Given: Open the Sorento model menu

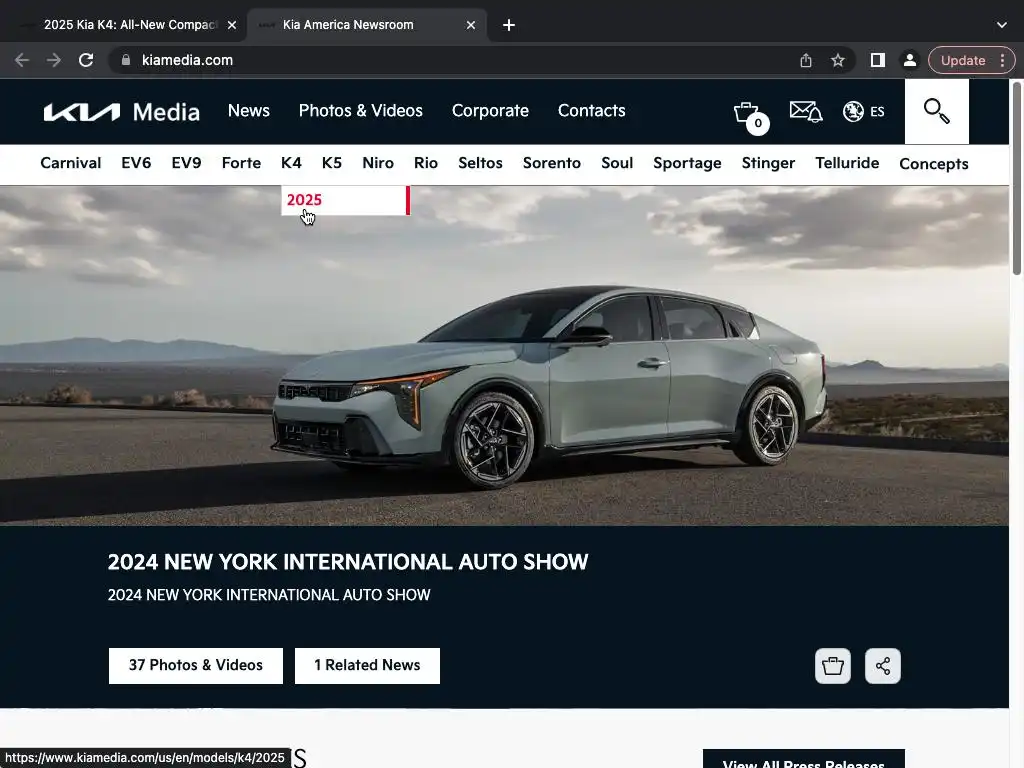Looking at the screenshot, I should click(x=552, y=163).
